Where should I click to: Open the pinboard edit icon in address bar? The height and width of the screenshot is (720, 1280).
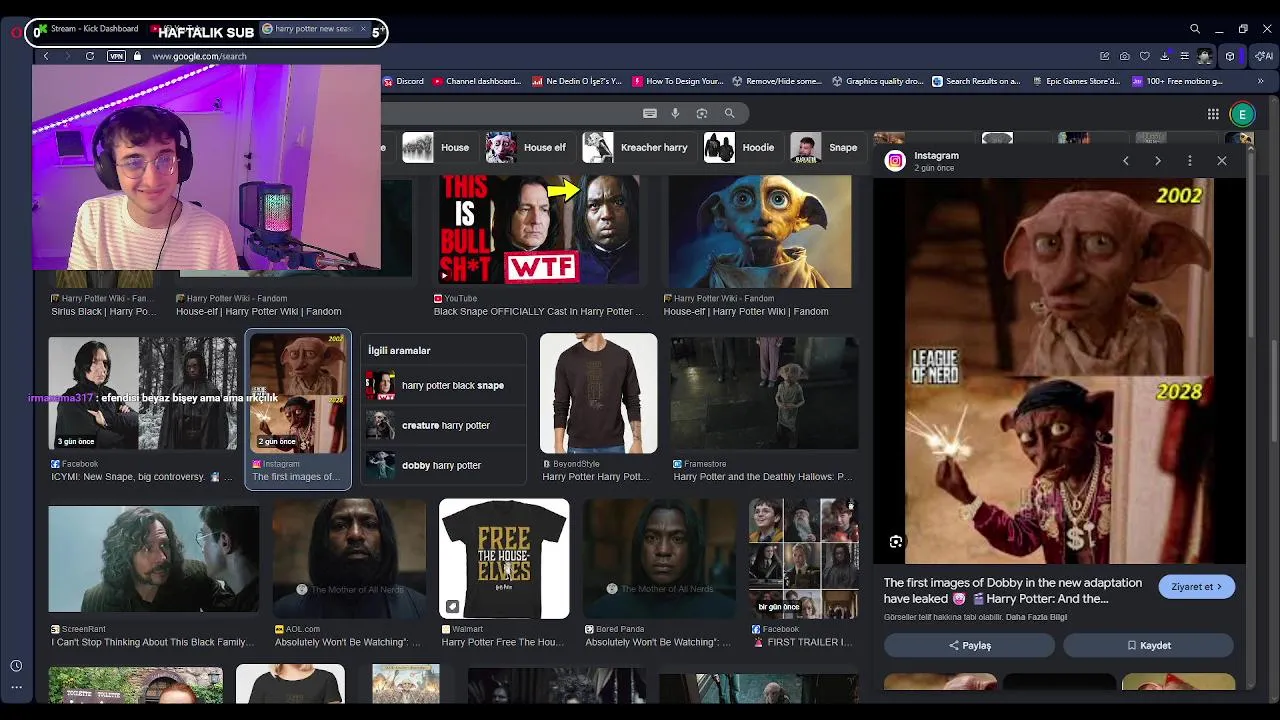coord(1105,56)
